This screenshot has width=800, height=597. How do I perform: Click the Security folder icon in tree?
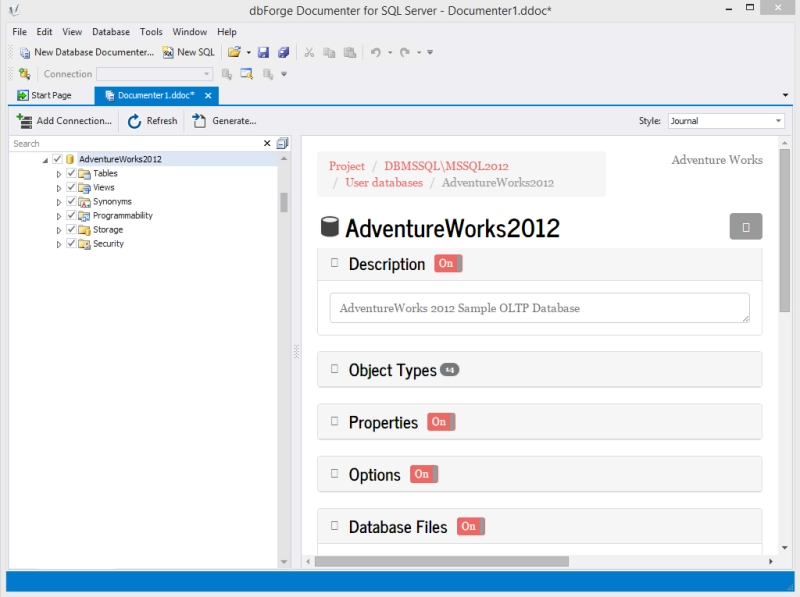[84, 244]
